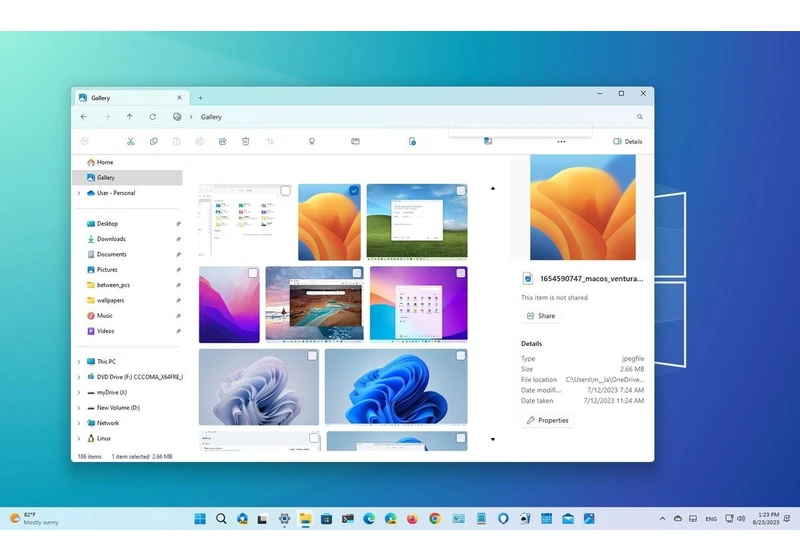Click the Refresh icon
This screenshot has width=800, height=560.
pyautogui.click(x=153, y=117)
